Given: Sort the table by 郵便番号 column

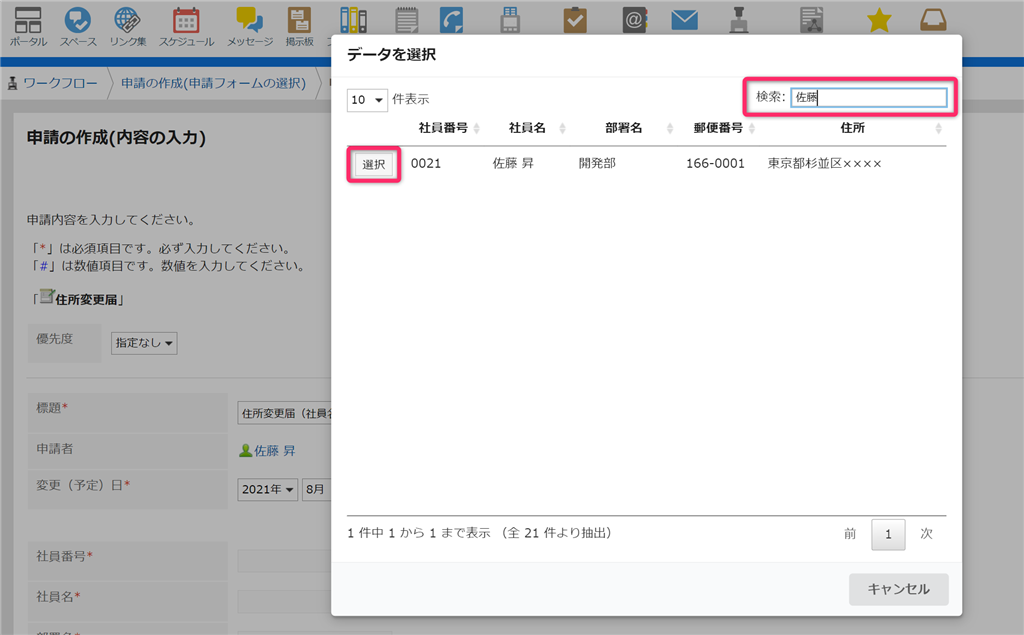Looking at the screenshot, I should 723,128.
